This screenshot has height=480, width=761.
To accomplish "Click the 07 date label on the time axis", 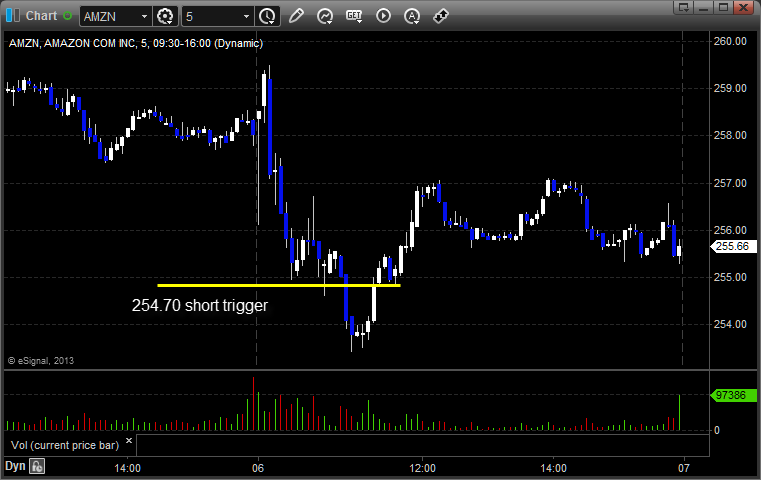I will click(683, 468).
